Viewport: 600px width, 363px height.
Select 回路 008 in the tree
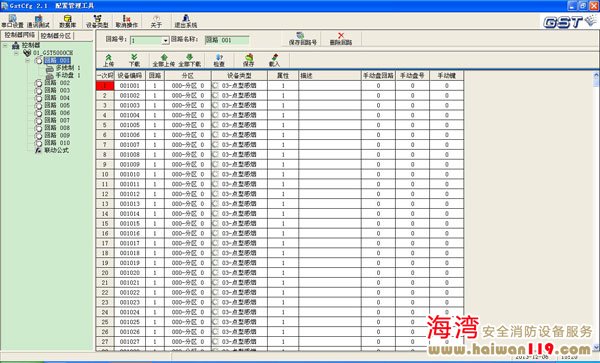(57, 128)
